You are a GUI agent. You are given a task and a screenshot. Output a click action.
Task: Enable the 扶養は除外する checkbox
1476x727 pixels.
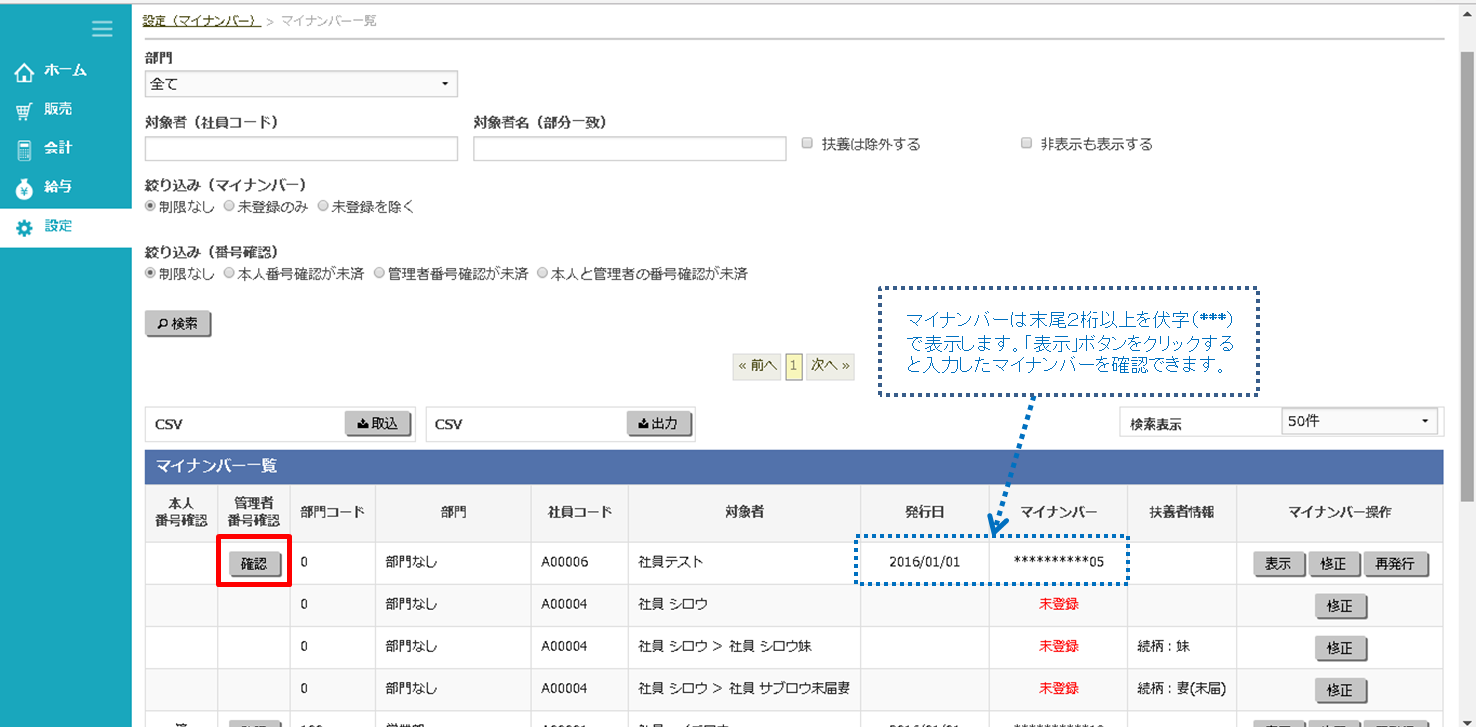click(808, 144)
